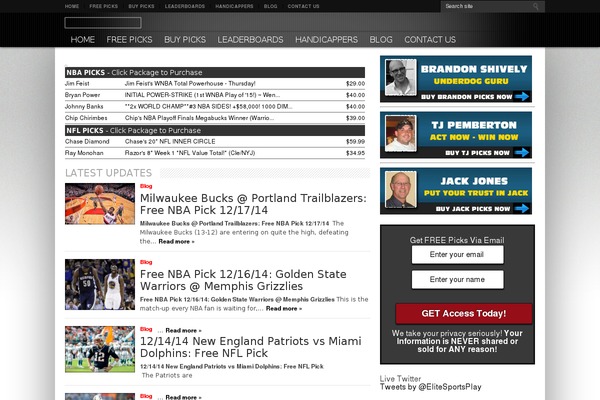Select HOME in the main navigation
The height and width of the screenshot is (400, 600).
tap(83, 39)
